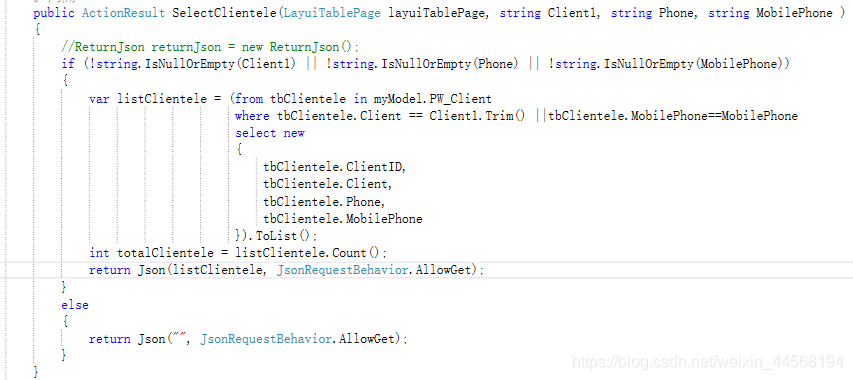853x380 pixels.
Task: Click 'Json(listClientele,' in the return statement
Action: [x=202, y=270]
